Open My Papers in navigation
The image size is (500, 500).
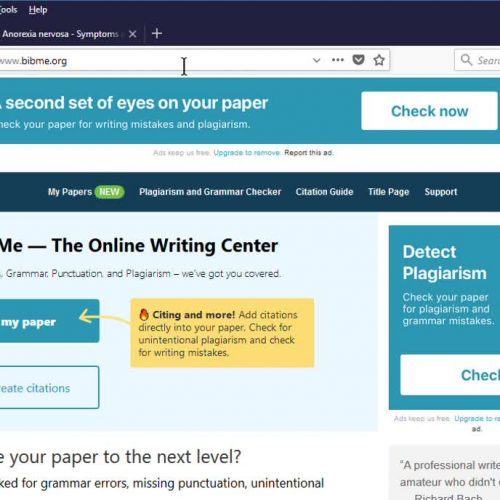70,192
